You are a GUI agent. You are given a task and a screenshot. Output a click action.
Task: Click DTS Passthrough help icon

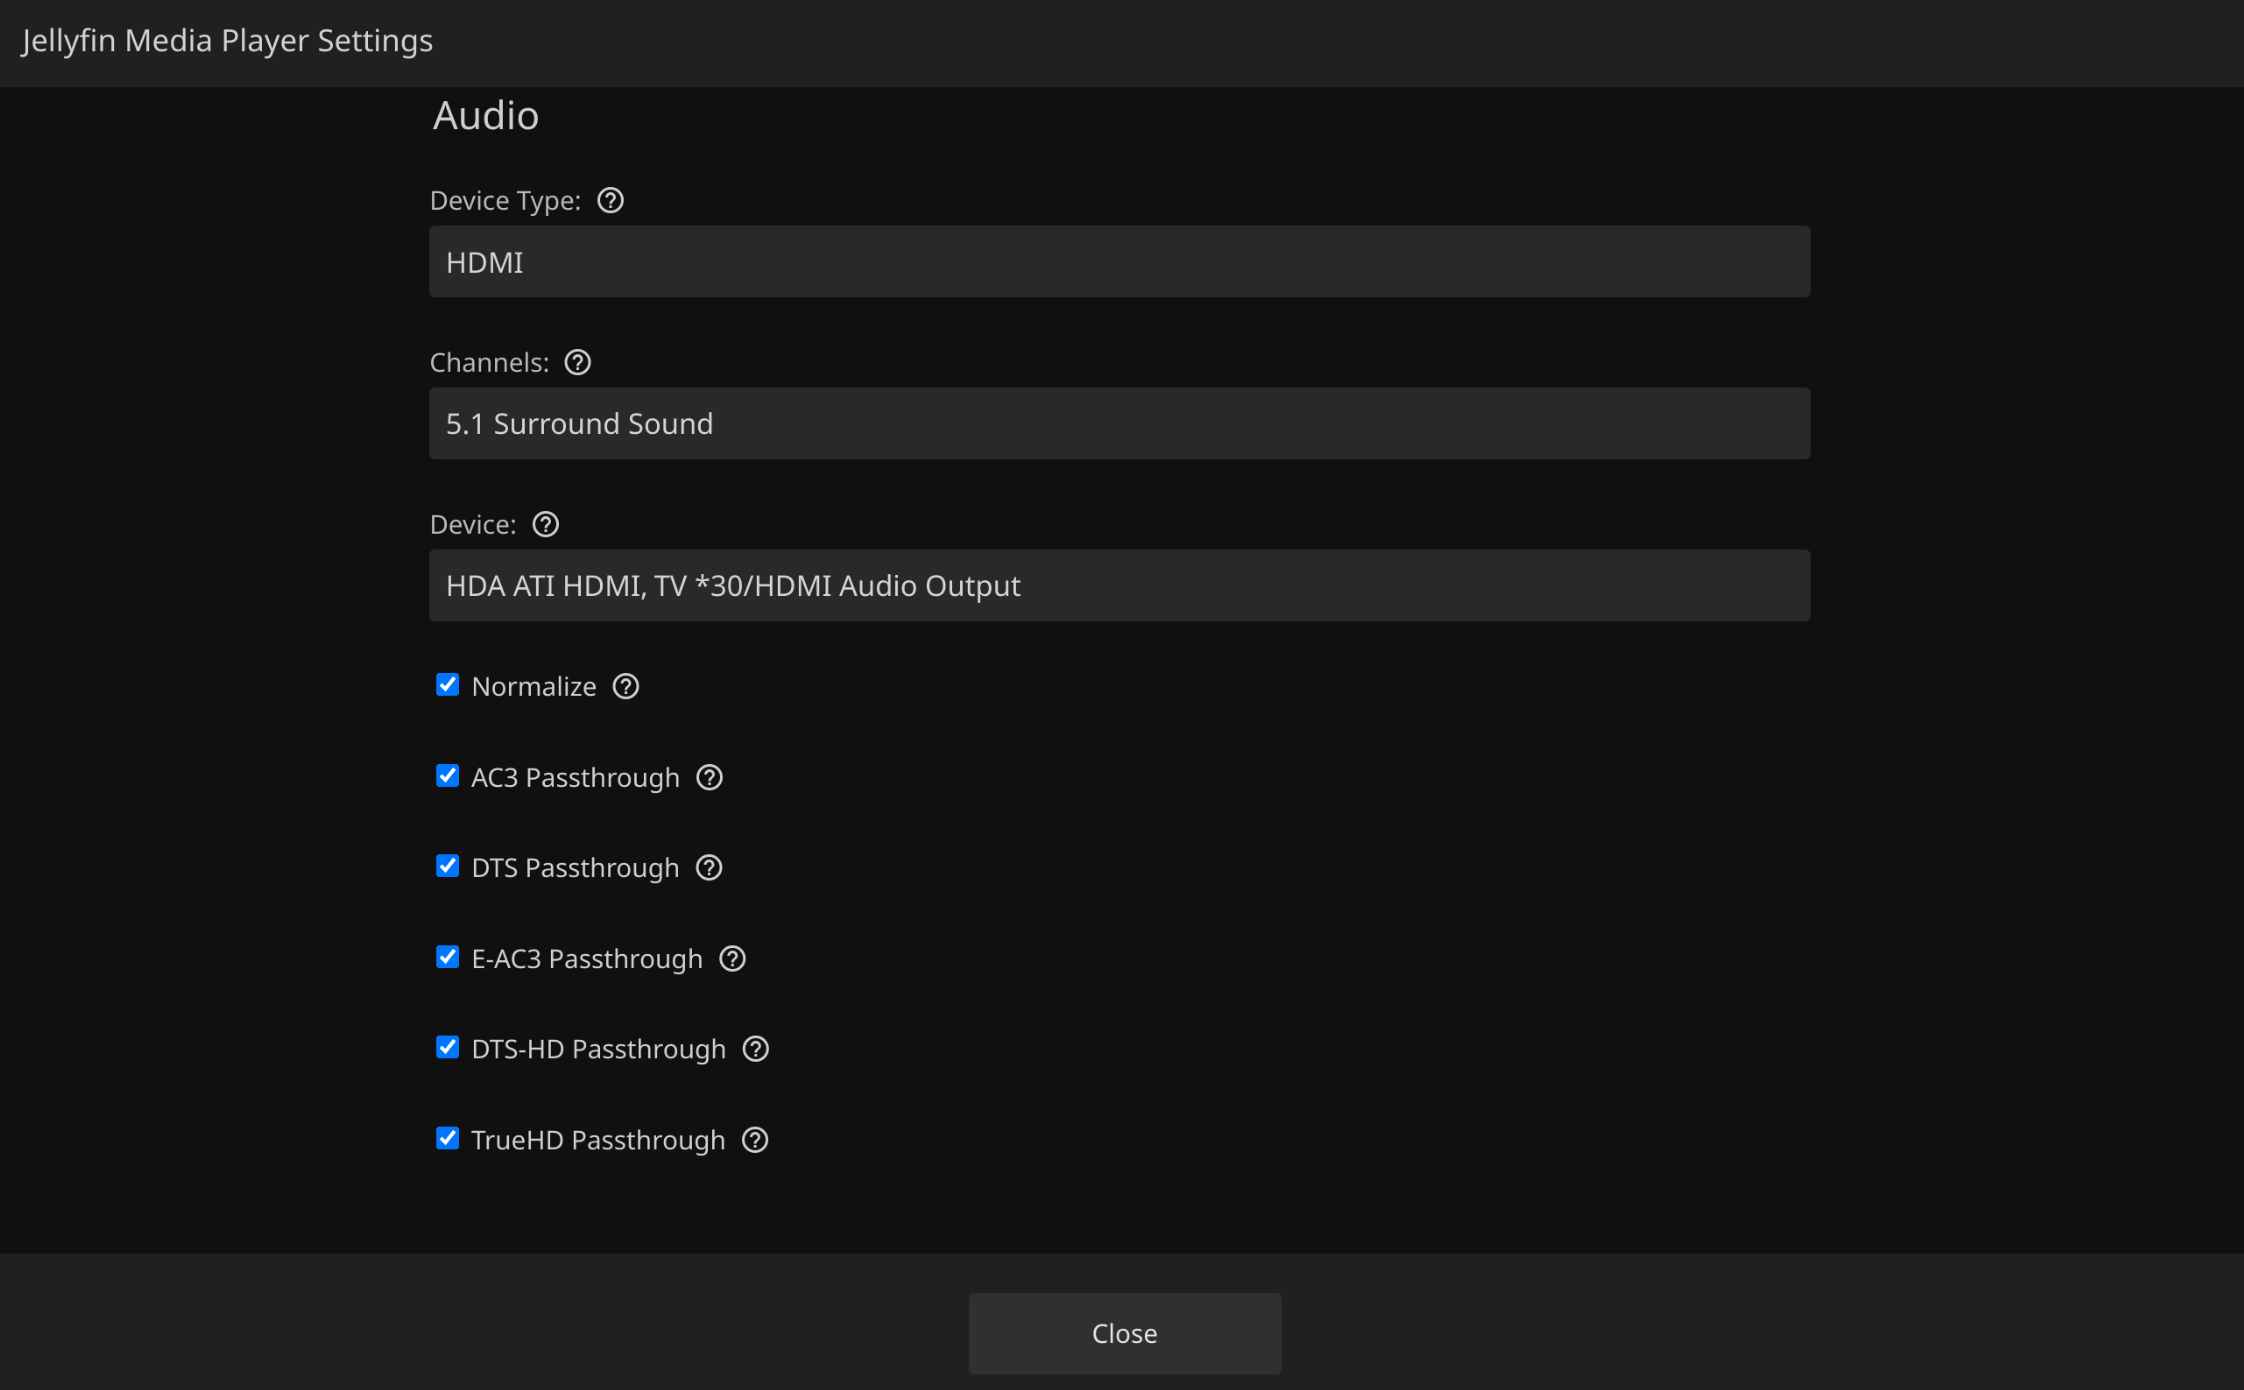coord(709,868)
